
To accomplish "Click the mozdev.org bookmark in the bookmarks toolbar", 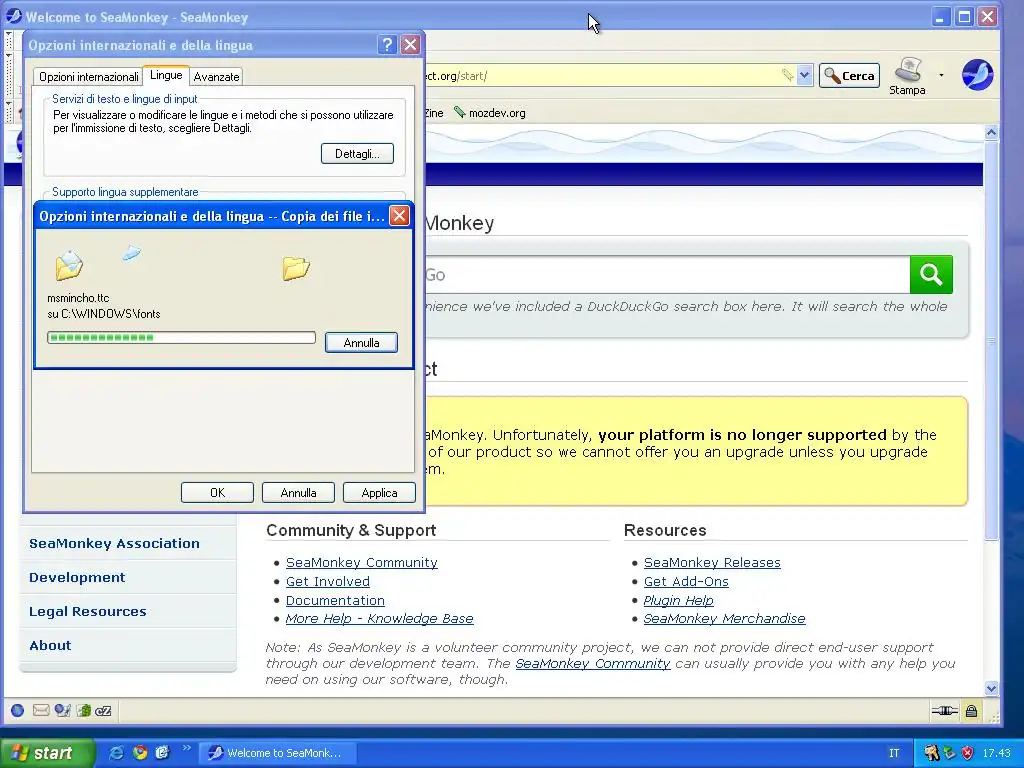I will (490, 113).
